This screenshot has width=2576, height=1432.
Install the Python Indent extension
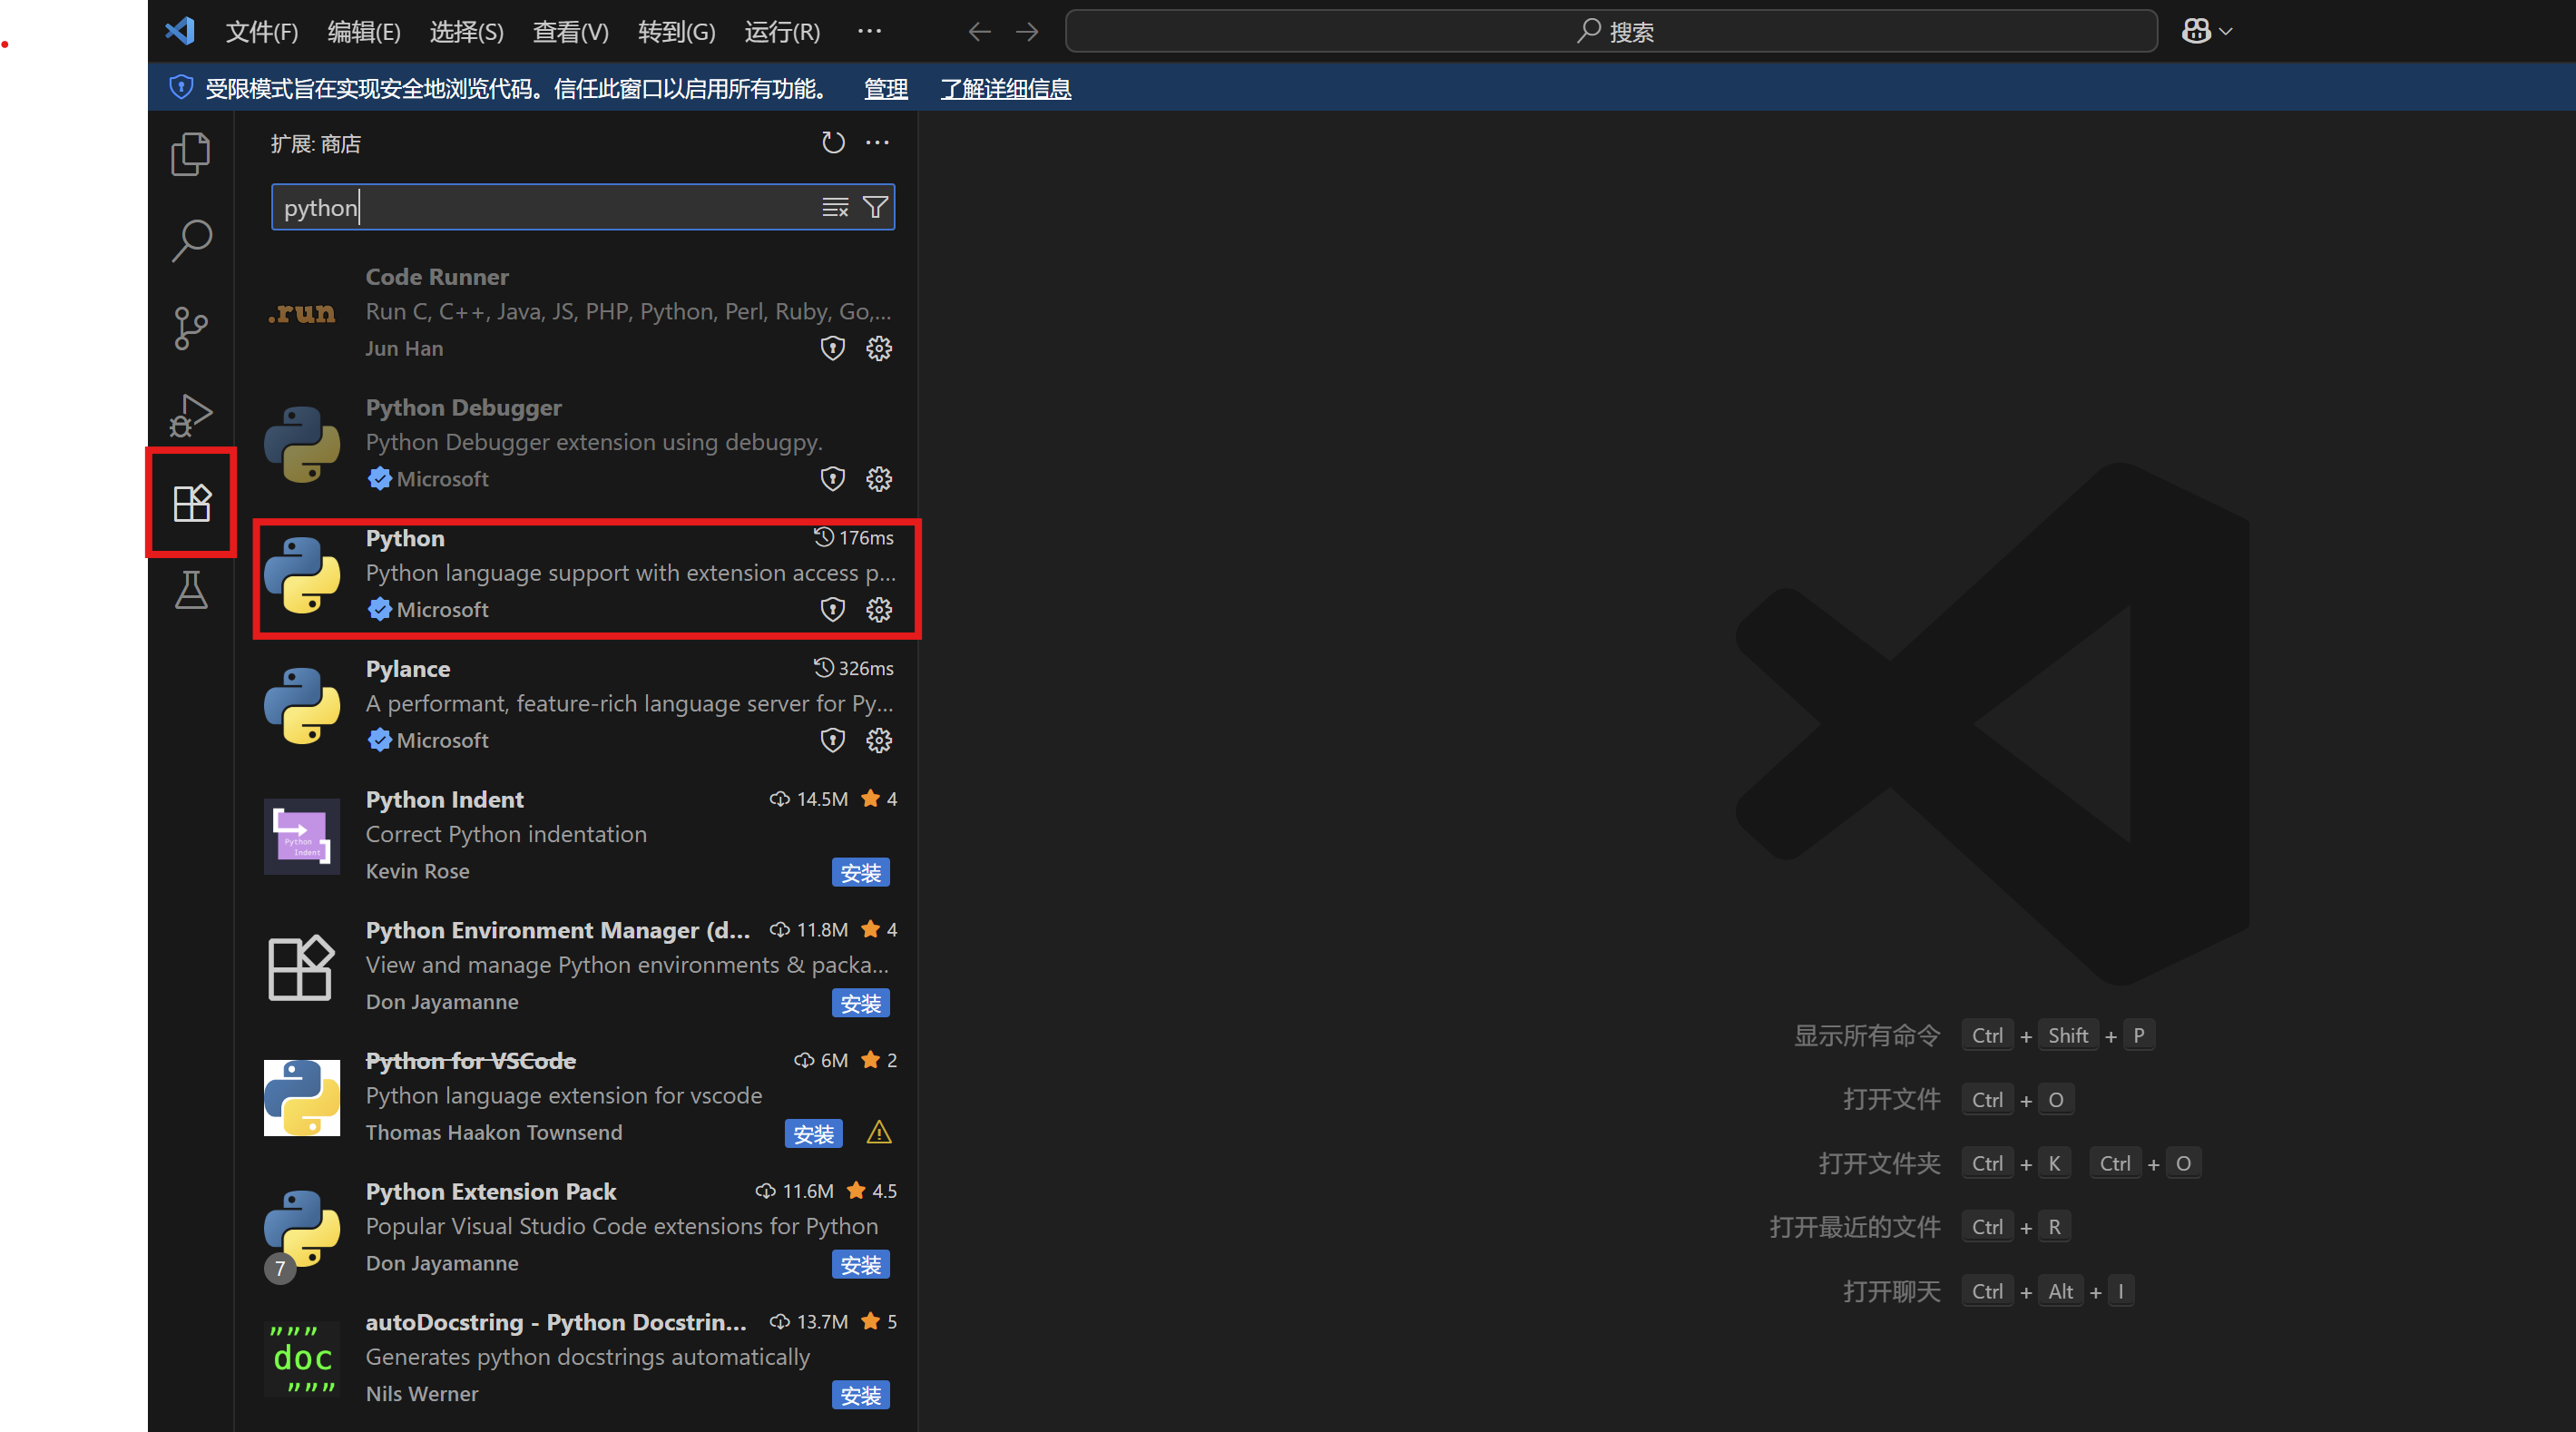point(860,872)
